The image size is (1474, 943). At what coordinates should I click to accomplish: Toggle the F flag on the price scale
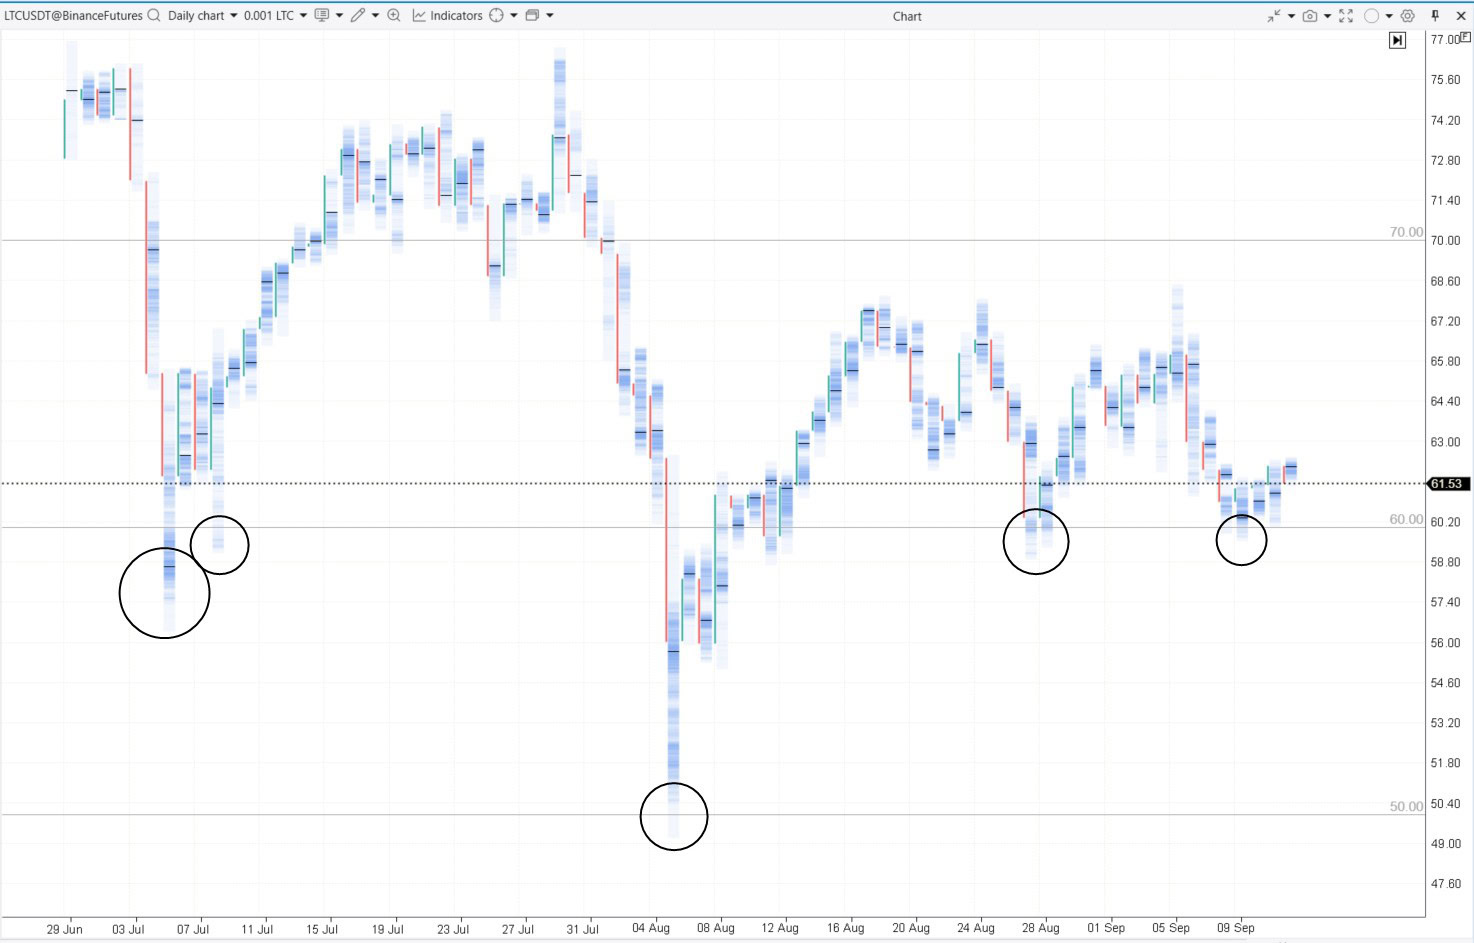[x=1466, y=37]
